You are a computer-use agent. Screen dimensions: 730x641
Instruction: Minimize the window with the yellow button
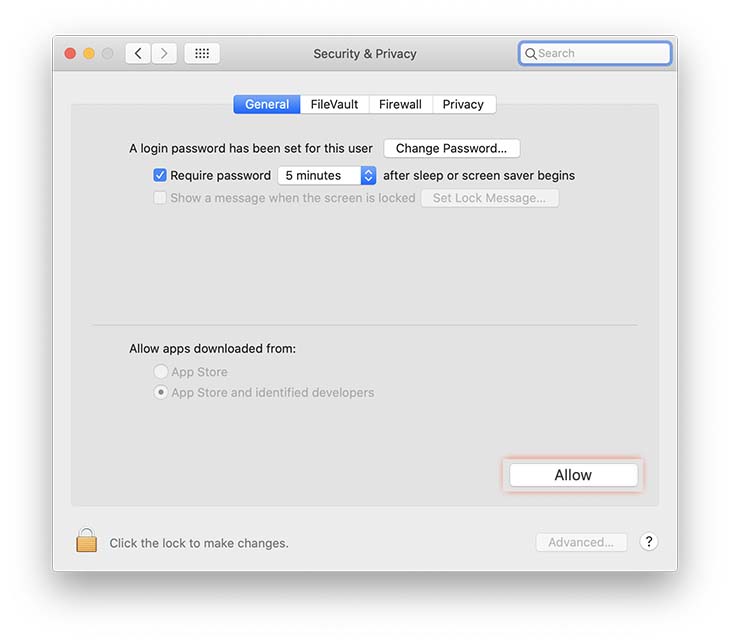pyautogui.click(x=89, y=54)
